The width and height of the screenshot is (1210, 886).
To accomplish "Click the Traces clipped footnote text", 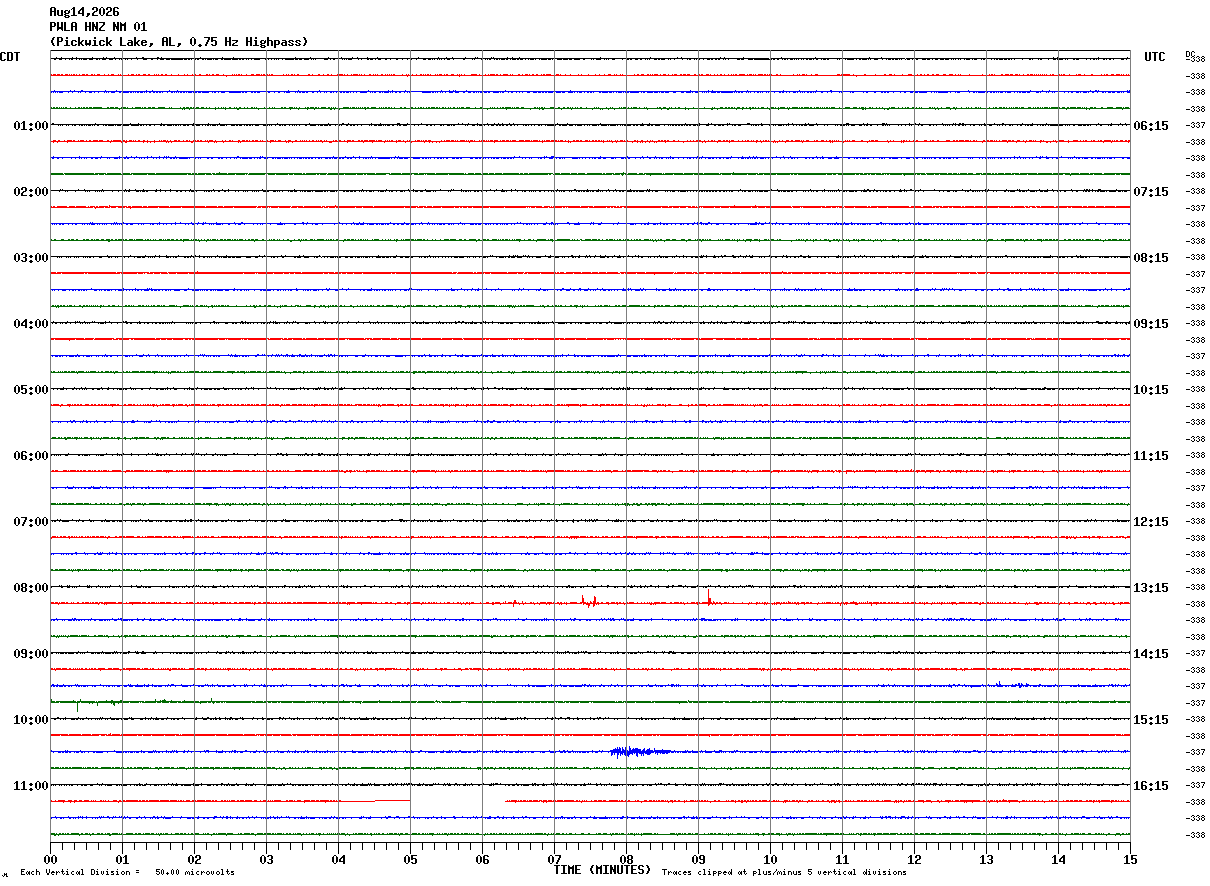I will click(784, 872).
